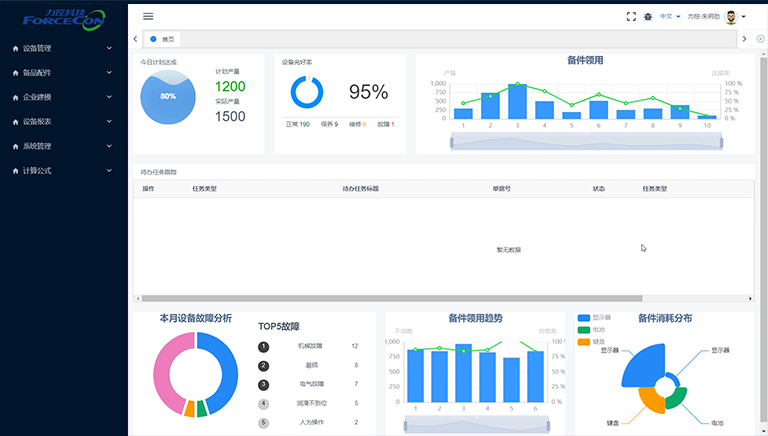Open the 中文 language dropdown
This screenshot has height=436, width=768.
point(669,17)
